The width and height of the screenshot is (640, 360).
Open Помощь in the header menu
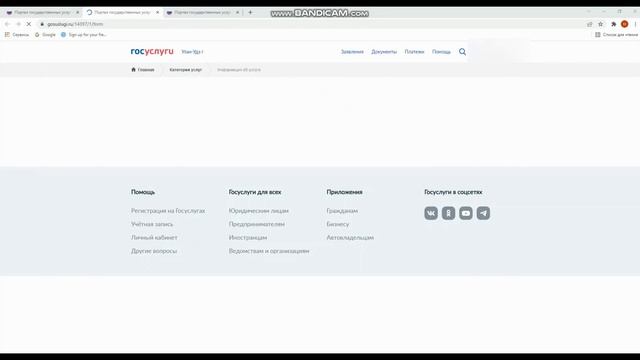441,52
